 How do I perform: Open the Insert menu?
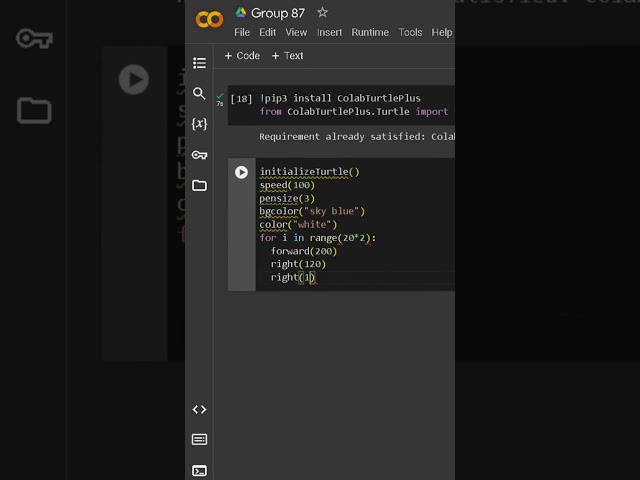(x=329, y=32)
